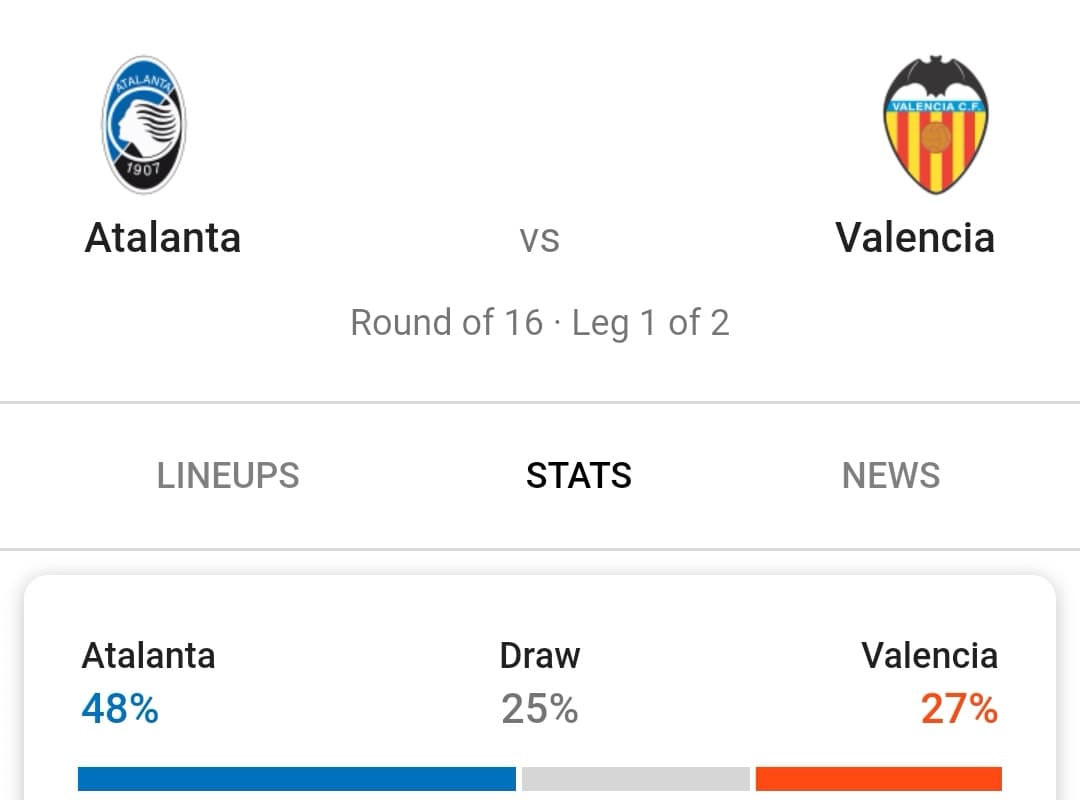The width and height of the screenshot is (1080, 800).
Task: Click the Valencia label in the prediction card
Action: pos(929,655)
